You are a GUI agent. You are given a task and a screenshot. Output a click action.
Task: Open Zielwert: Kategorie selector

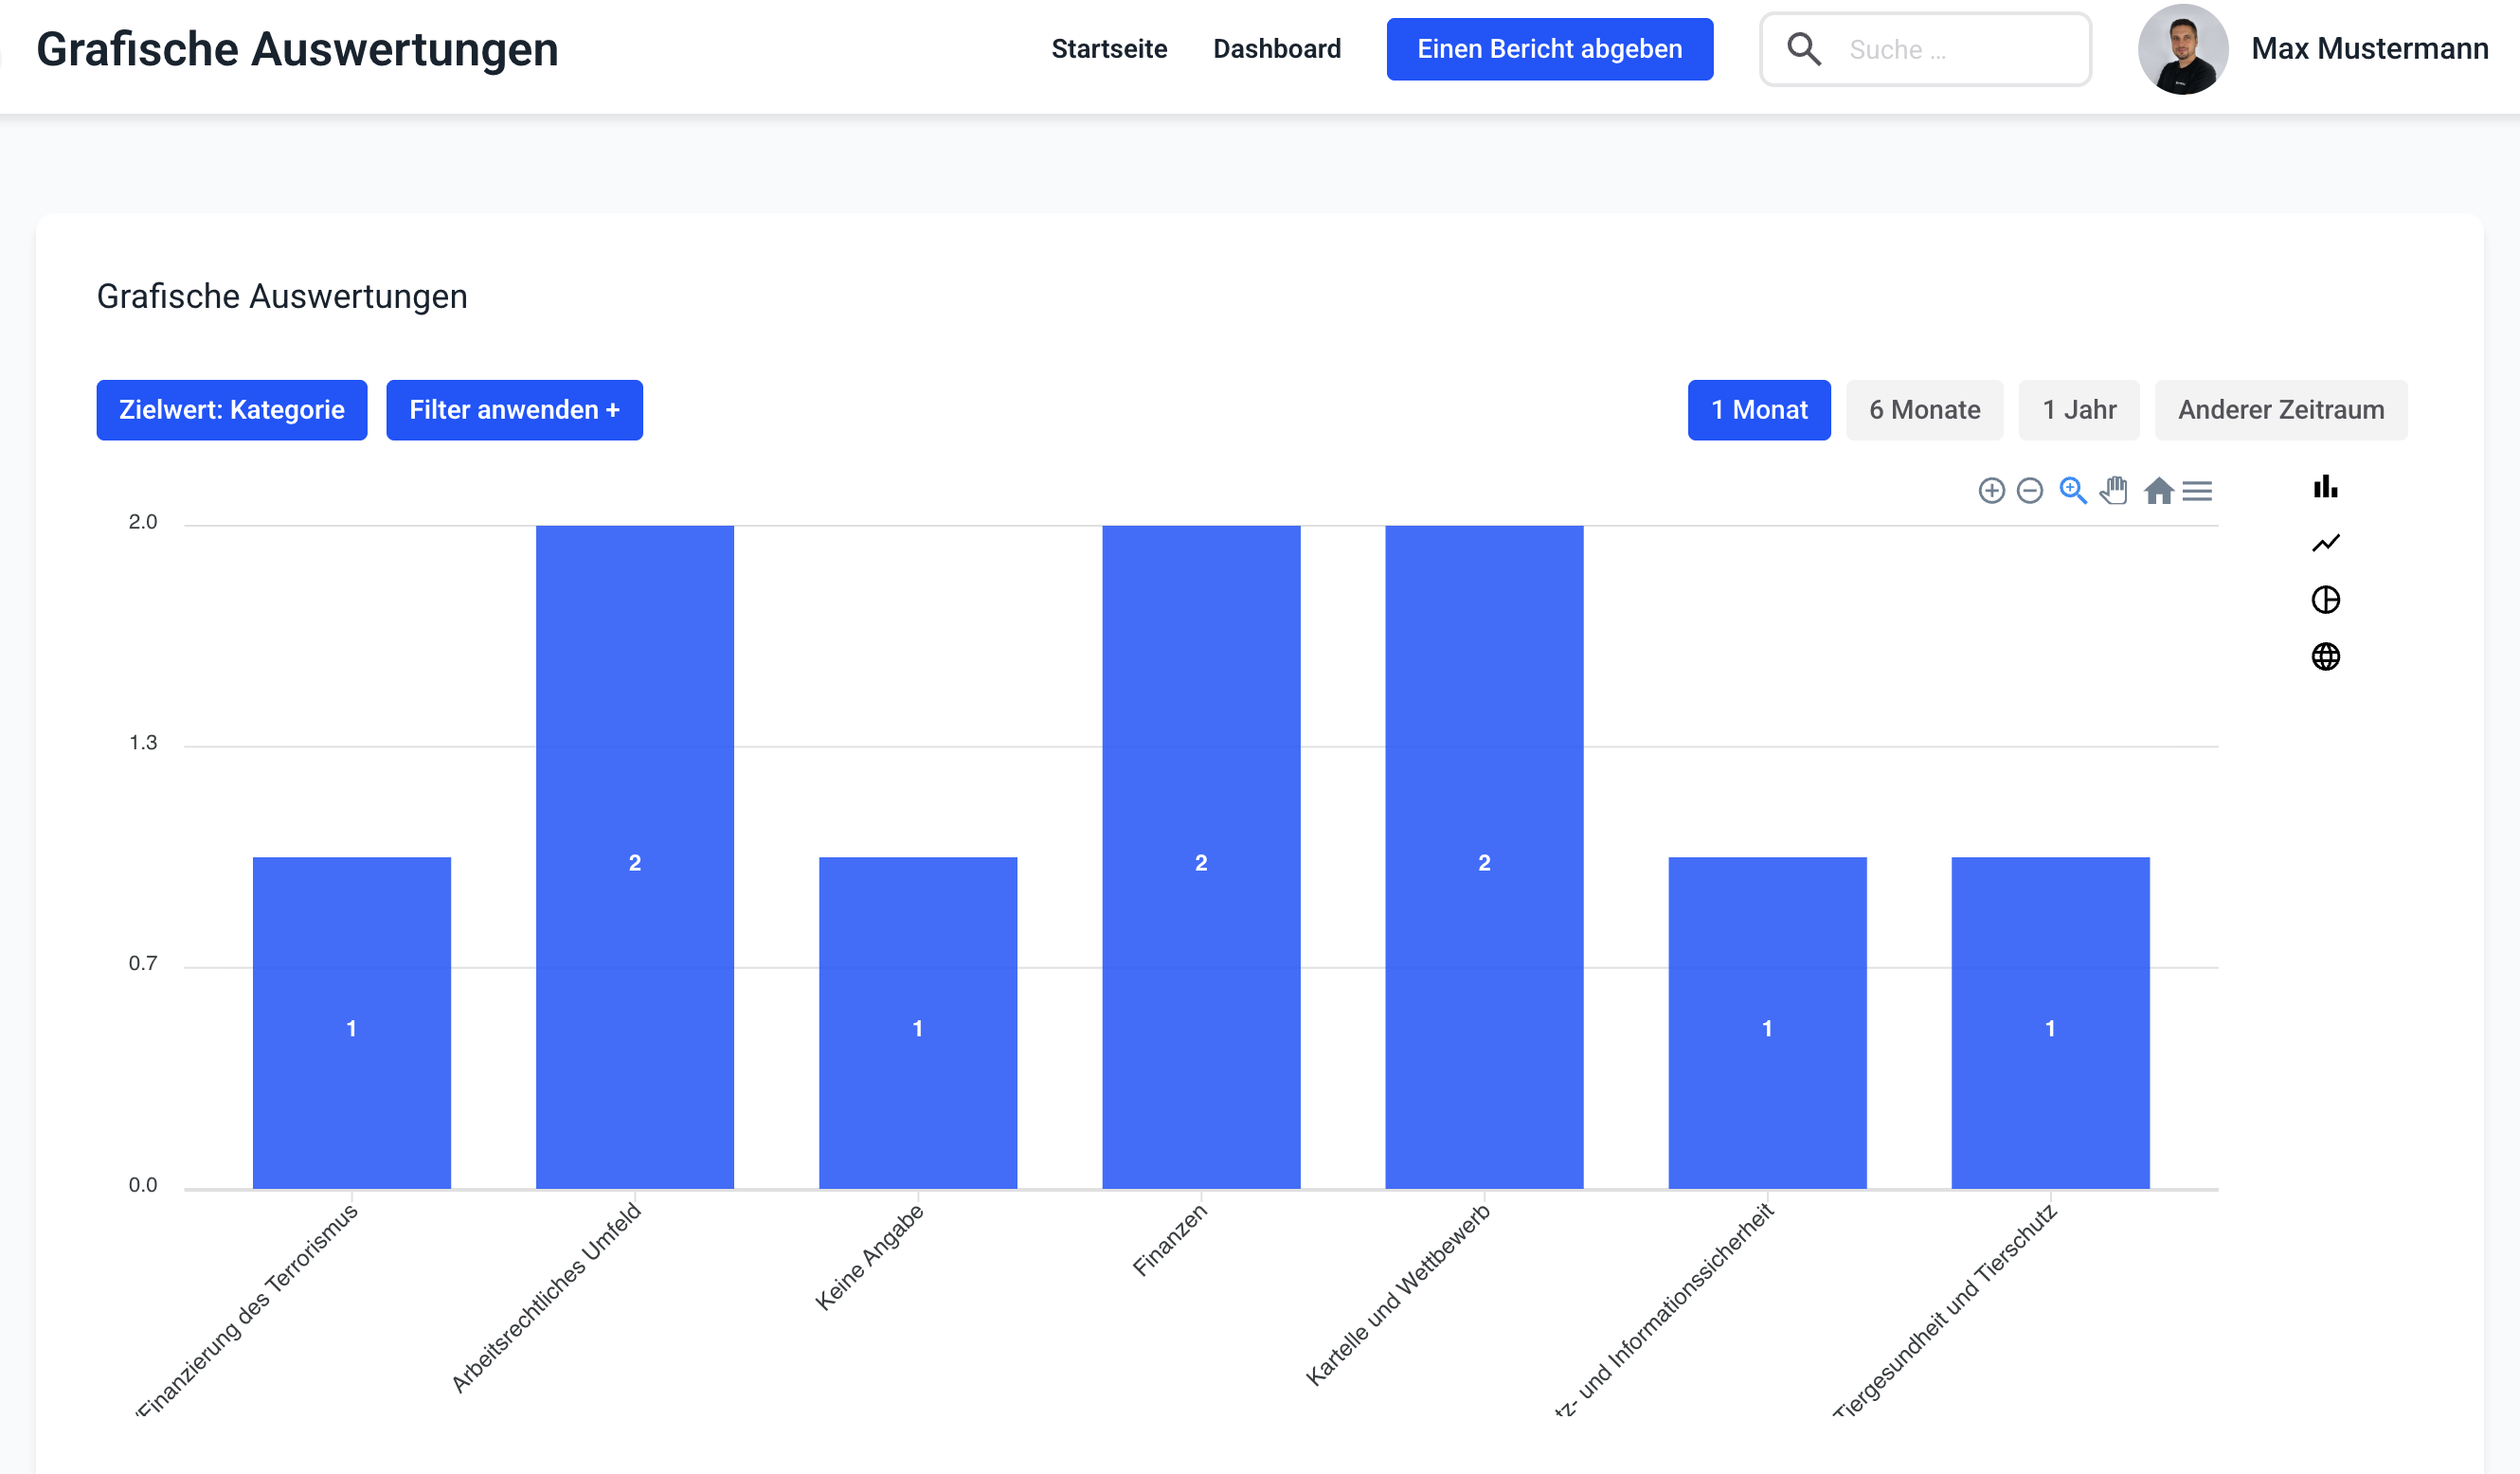click(231, 410)
